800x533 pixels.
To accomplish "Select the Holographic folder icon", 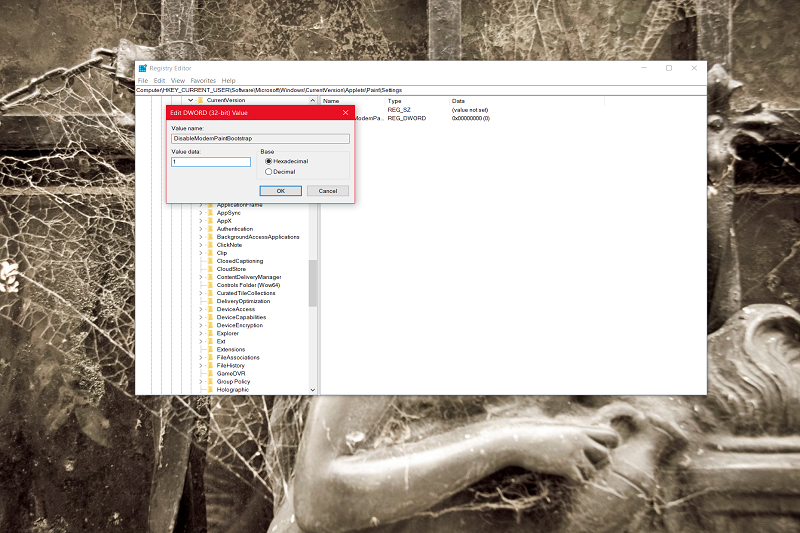I will click(210, 389).
